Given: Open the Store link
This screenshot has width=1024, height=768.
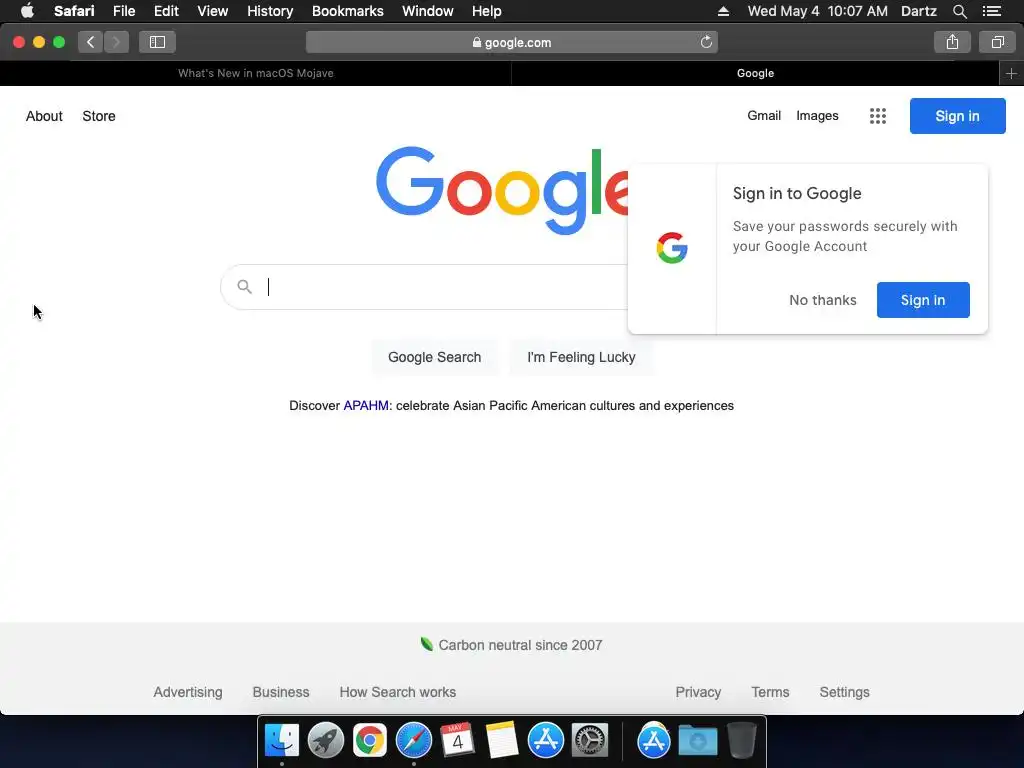Looking at the screenshot, I should (x=99, y=116).
